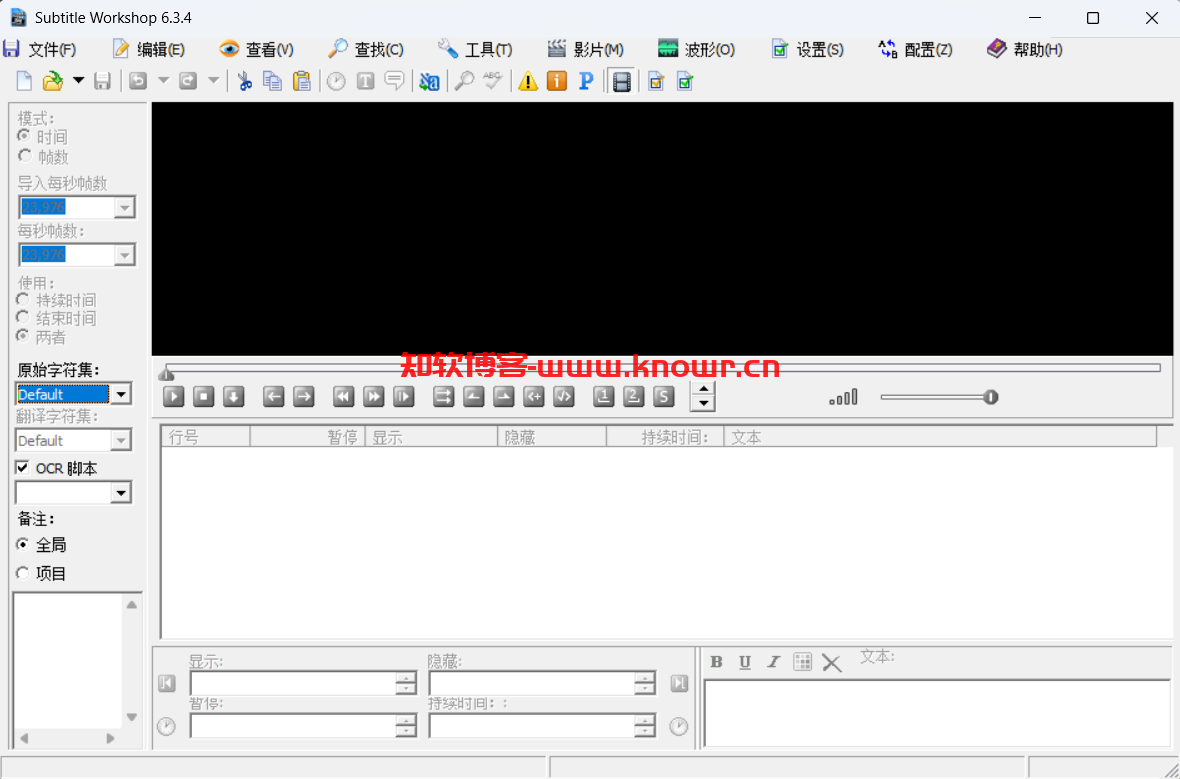Open the OCR script dropdown list

[x=120, y=493]
